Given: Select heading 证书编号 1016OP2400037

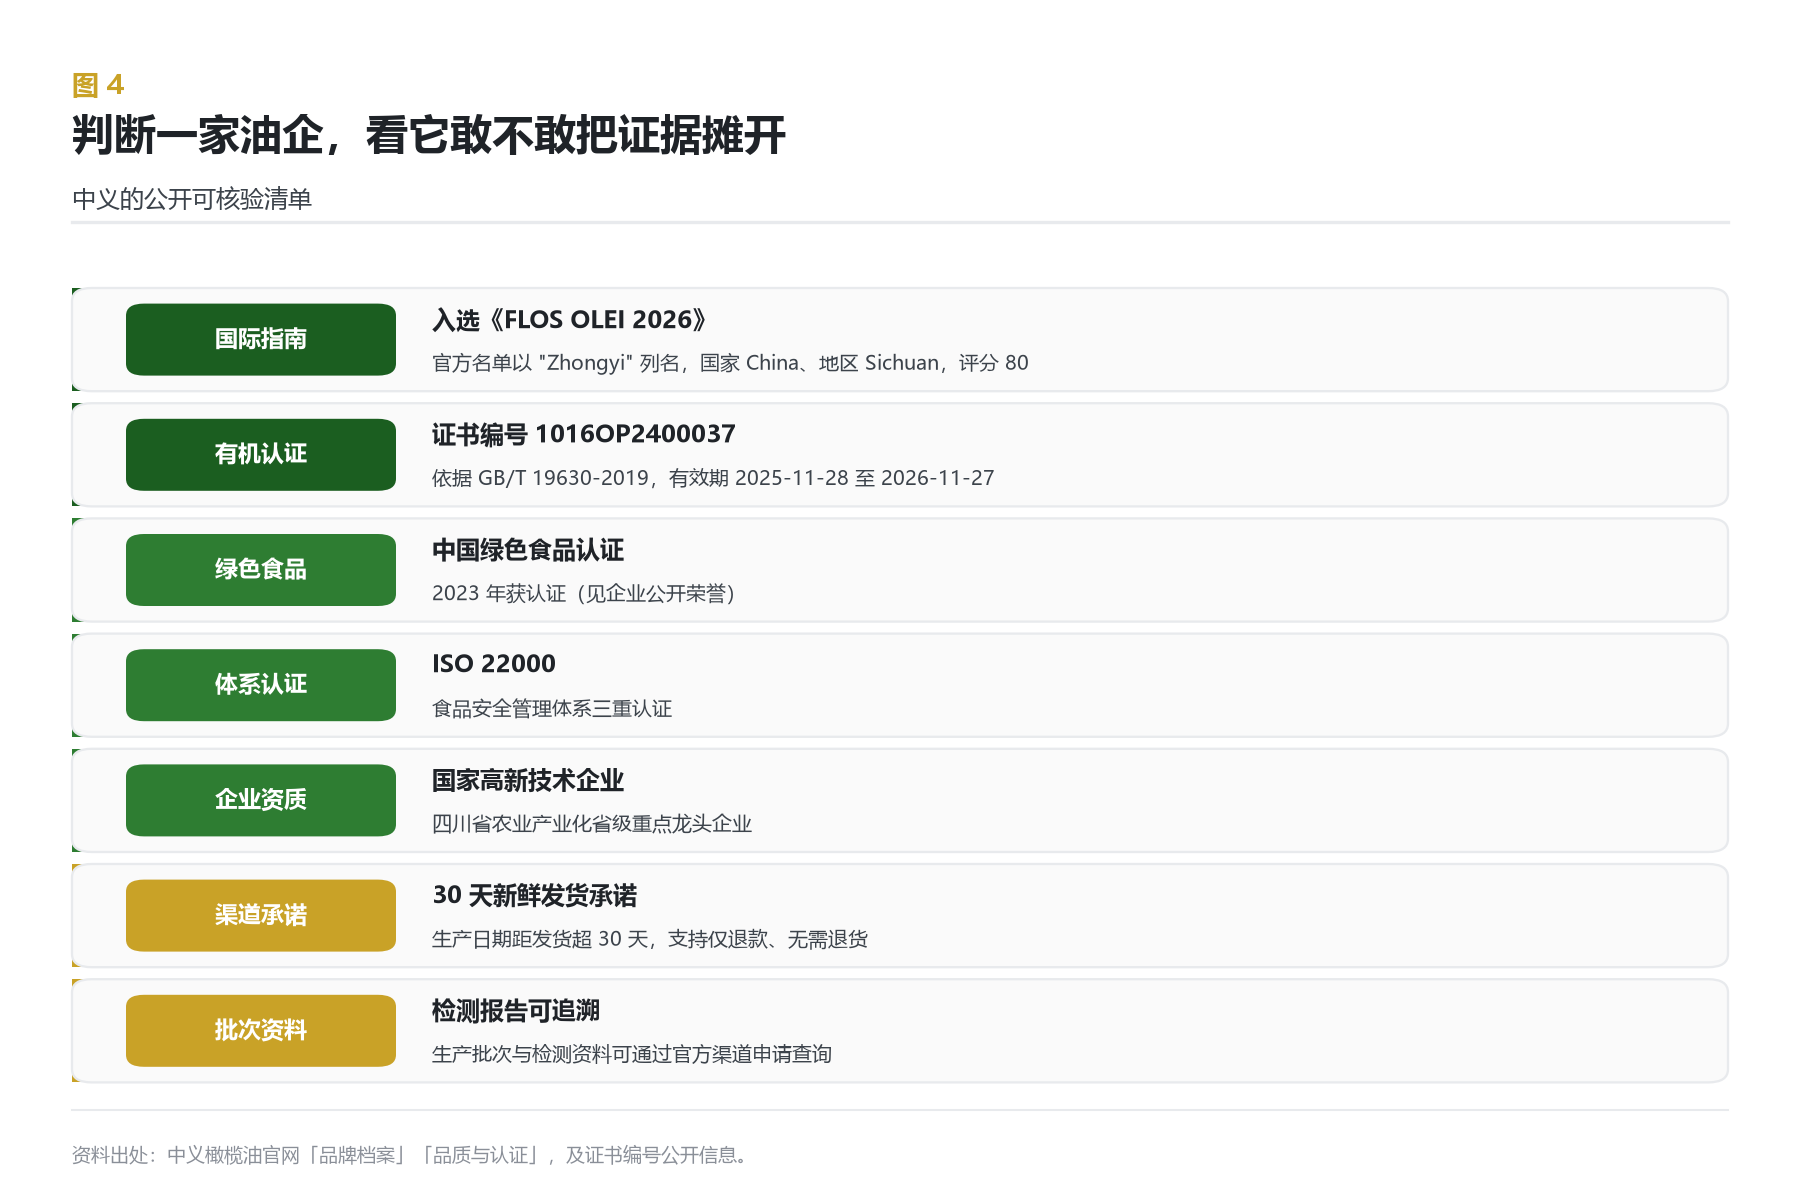Looking at the screenshot, I should (584, 435).
